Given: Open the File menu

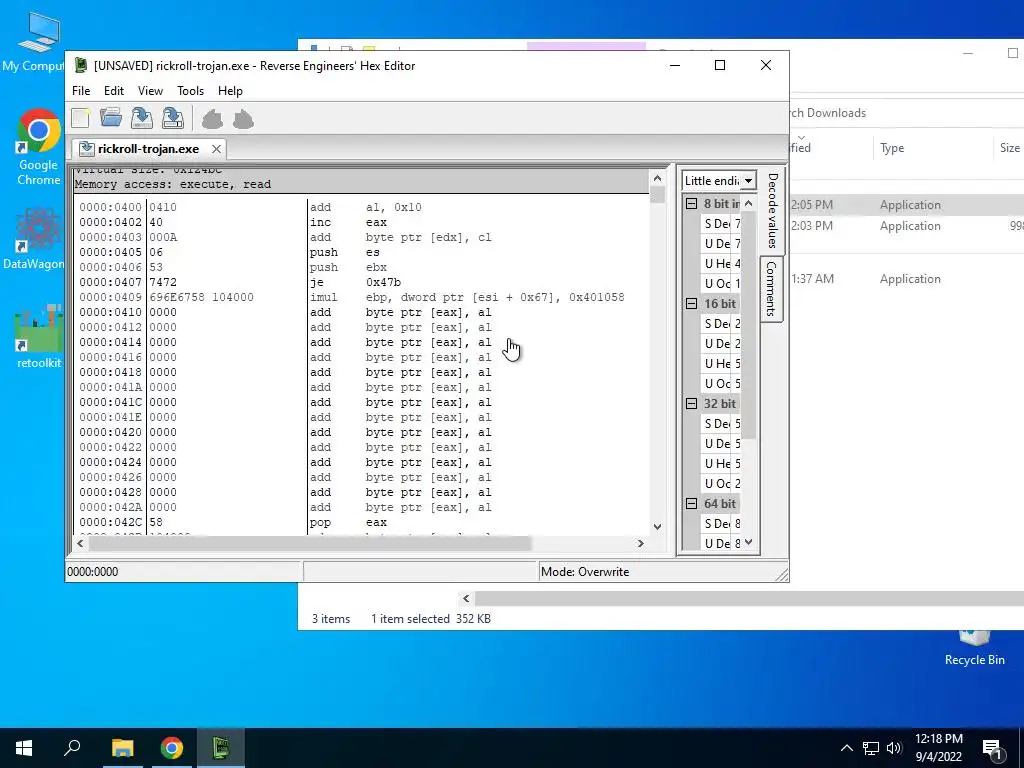Looking at the screenshot, I should click(x=81, y=91).
